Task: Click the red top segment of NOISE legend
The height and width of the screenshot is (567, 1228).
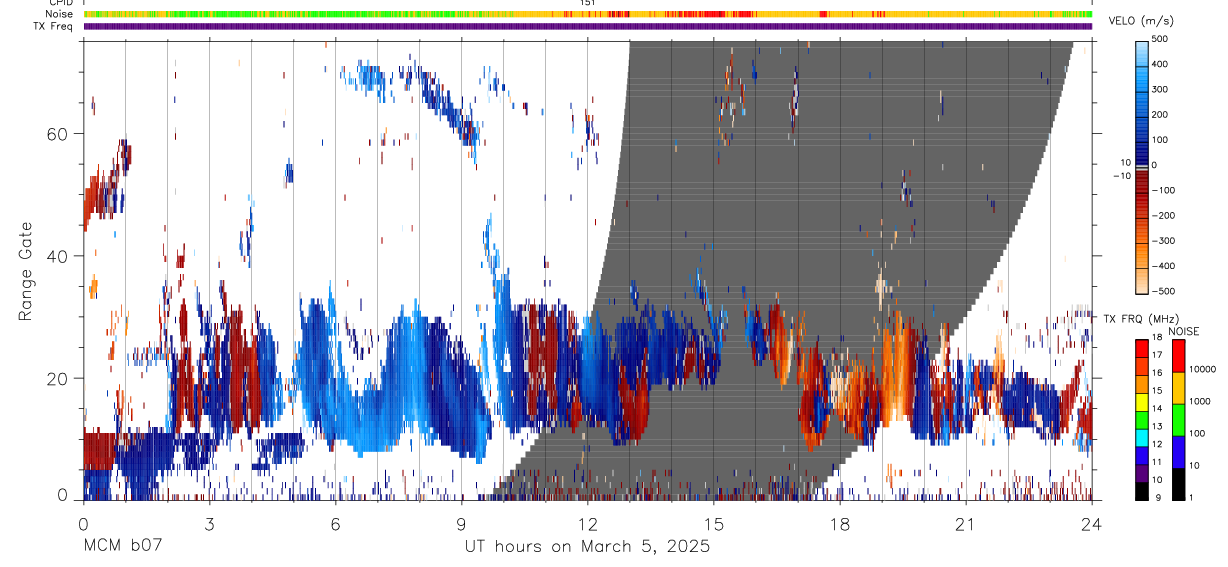Action: pos(1178,355)
